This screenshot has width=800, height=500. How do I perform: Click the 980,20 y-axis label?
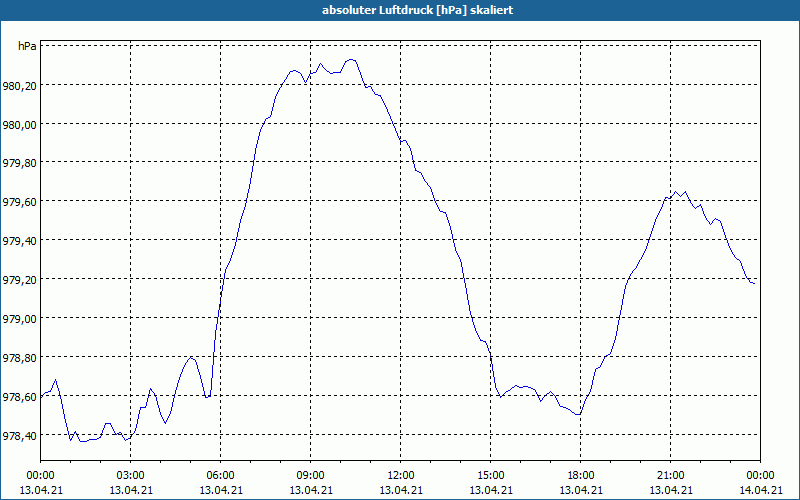19,85
